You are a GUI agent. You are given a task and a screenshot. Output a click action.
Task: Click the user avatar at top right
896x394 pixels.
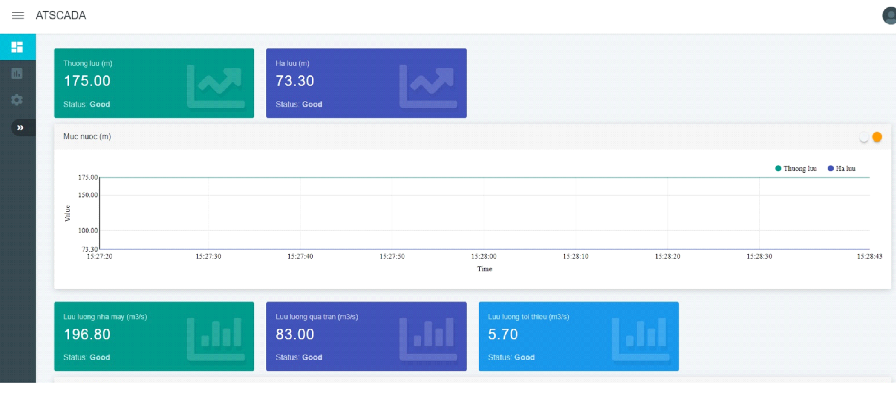(x=889, y=16)
